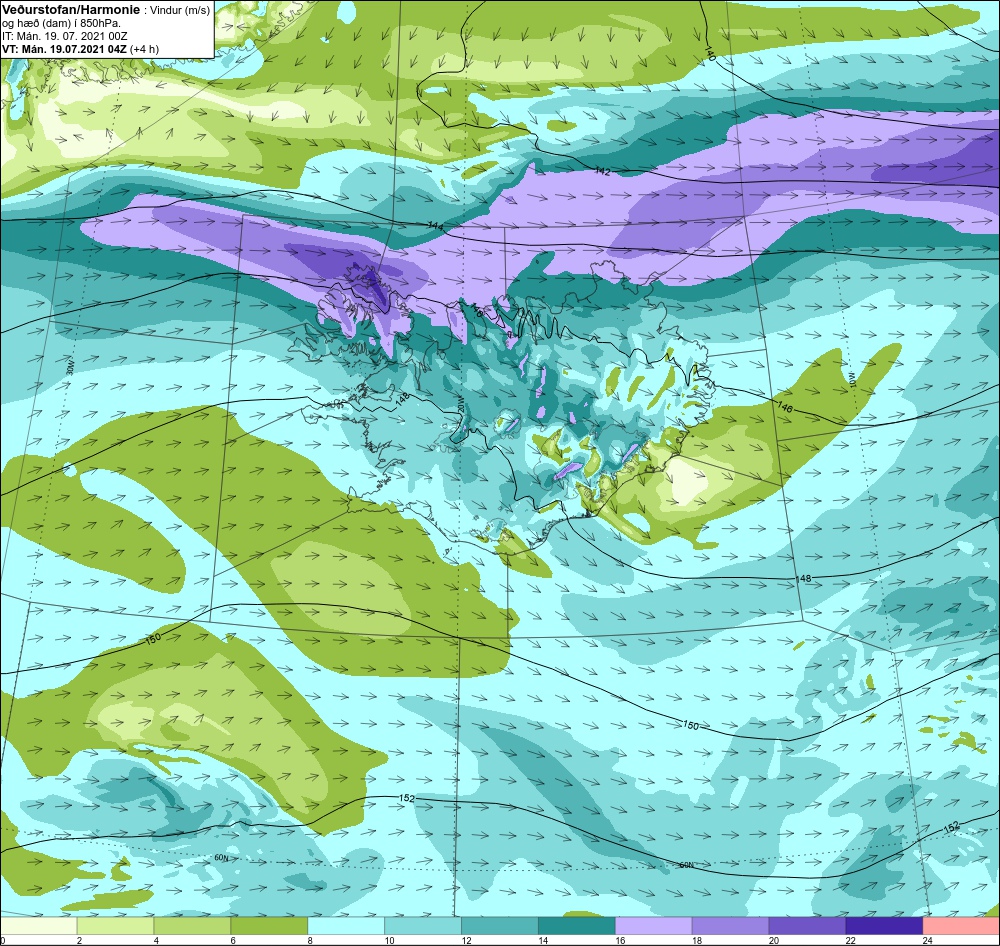The width and height of the screenshot is (1000, 946).
Task: Click the pink above-24 m/s legend swatch
Action: tap(961, 926)
